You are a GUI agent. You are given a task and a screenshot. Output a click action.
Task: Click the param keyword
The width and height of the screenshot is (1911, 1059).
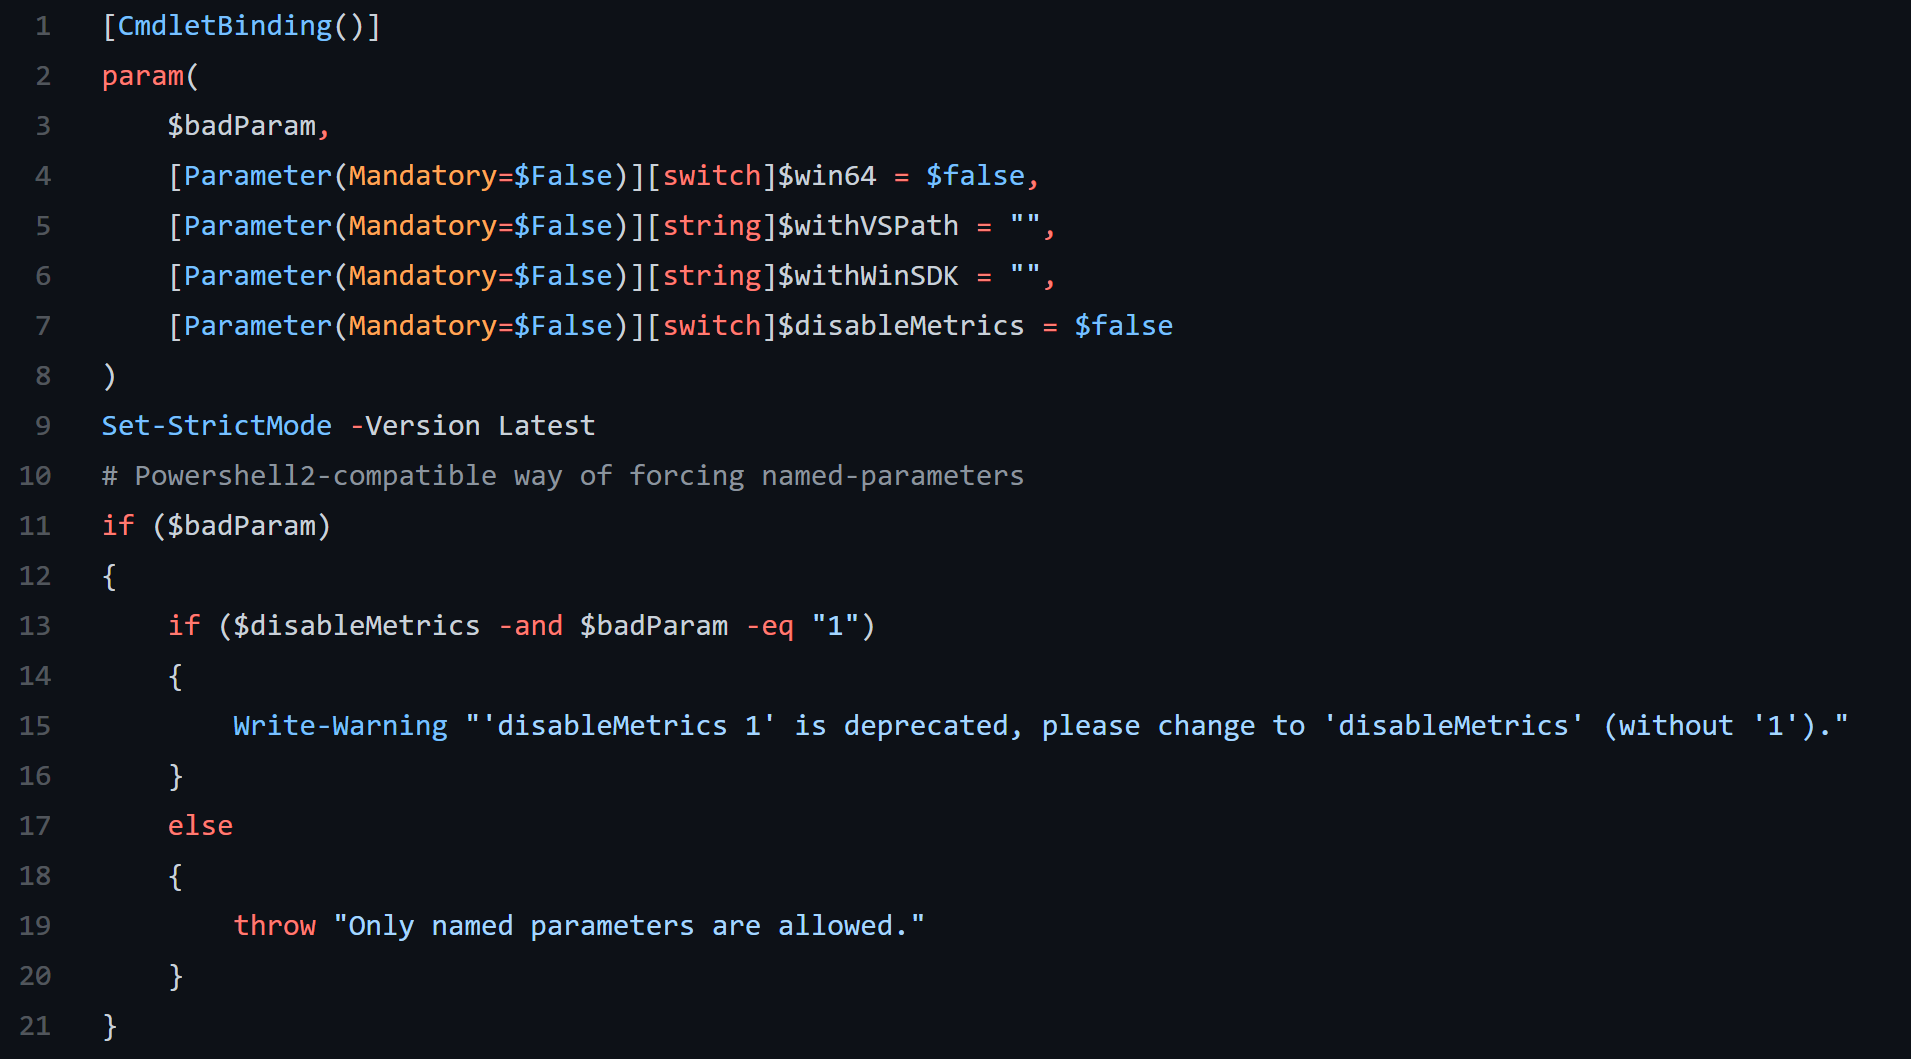[143, 76]
